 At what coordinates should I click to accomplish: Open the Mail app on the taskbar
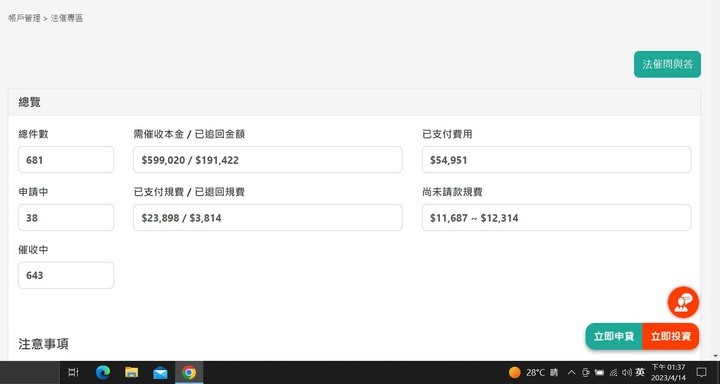(x=160, y=373)
